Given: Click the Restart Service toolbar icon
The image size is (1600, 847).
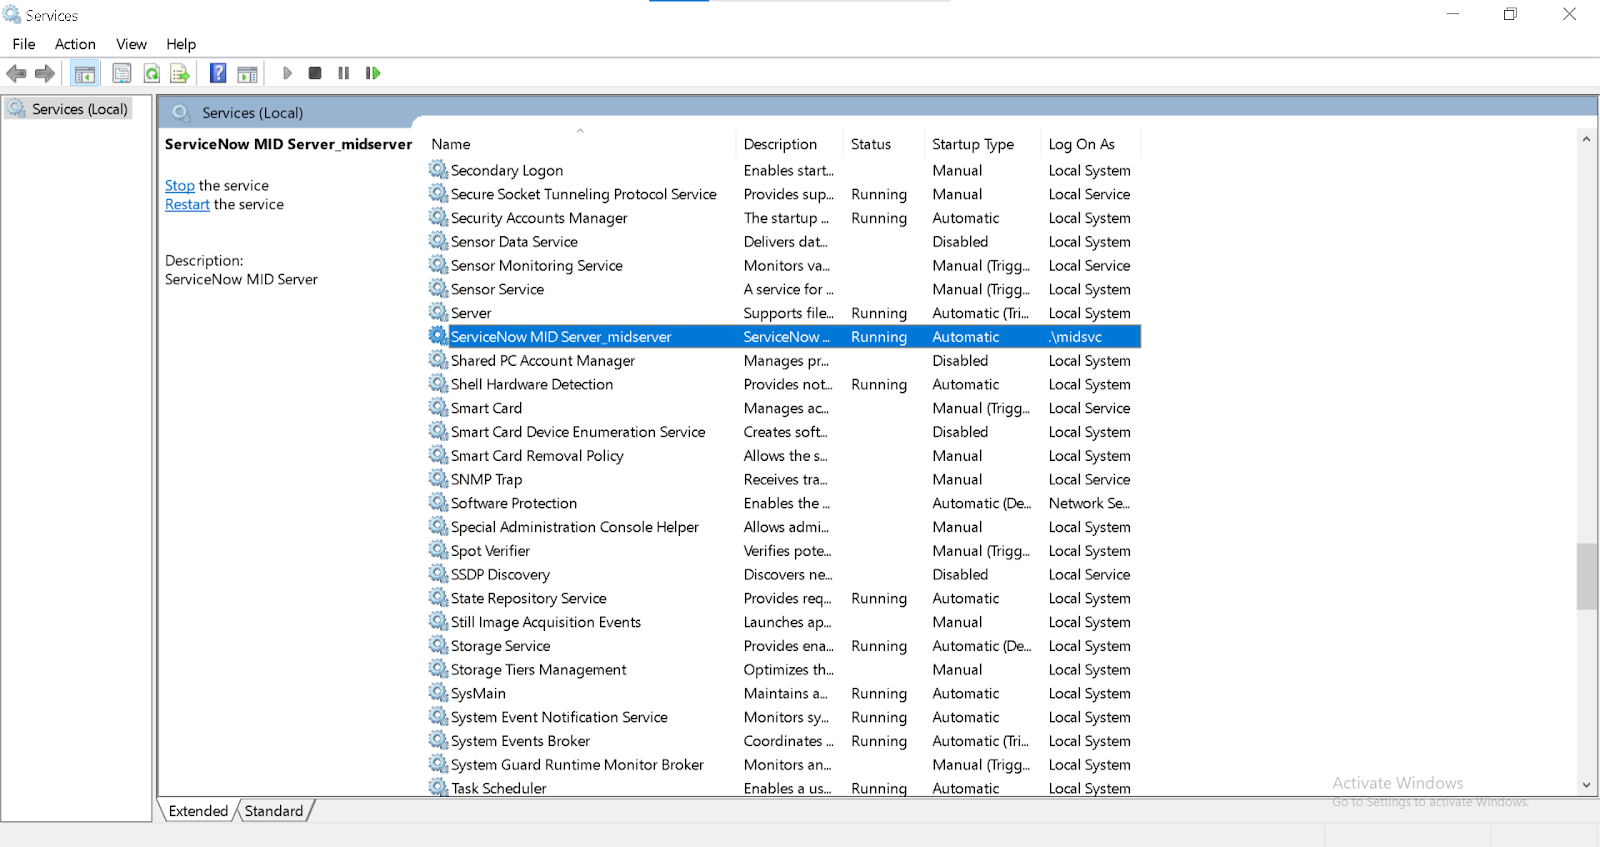Looking at the screenshot, I should (373, 73).
